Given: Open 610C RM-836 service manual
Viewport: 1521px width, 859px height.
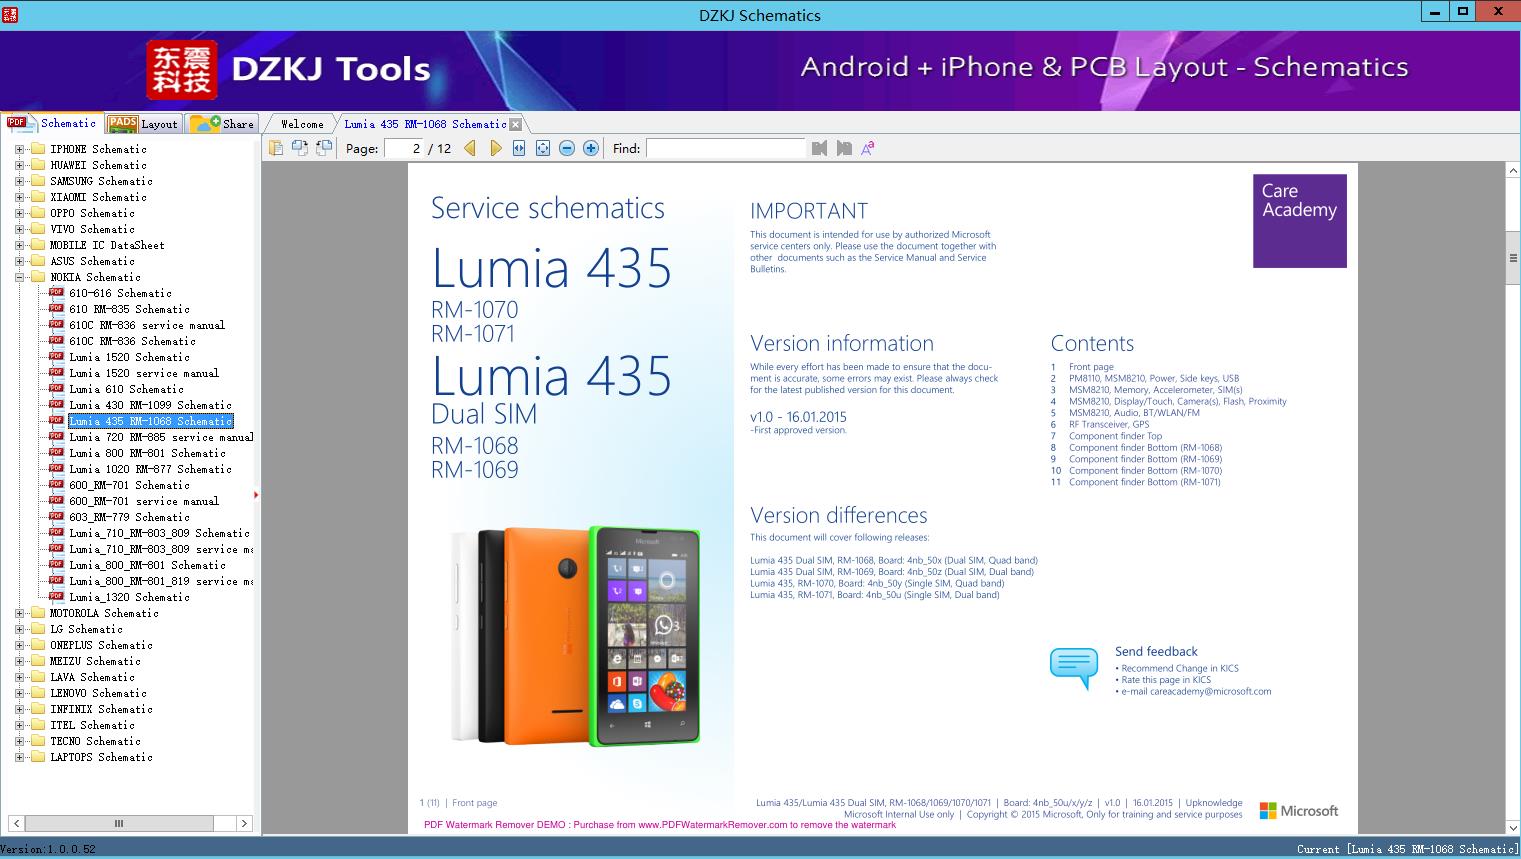Looking at the screenshot, I should tap(147, 325).
